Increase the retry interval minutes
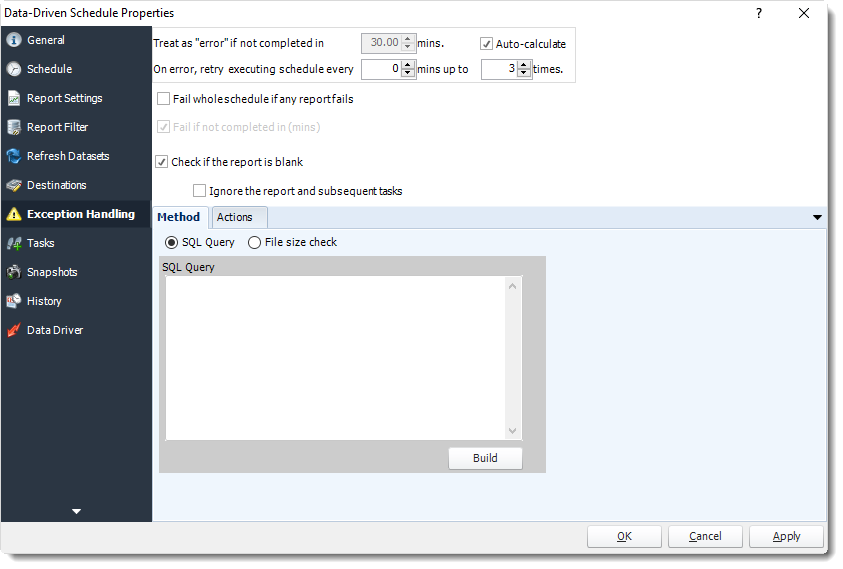The height and width of the screenshot is (569, 843). pos(408,65)
